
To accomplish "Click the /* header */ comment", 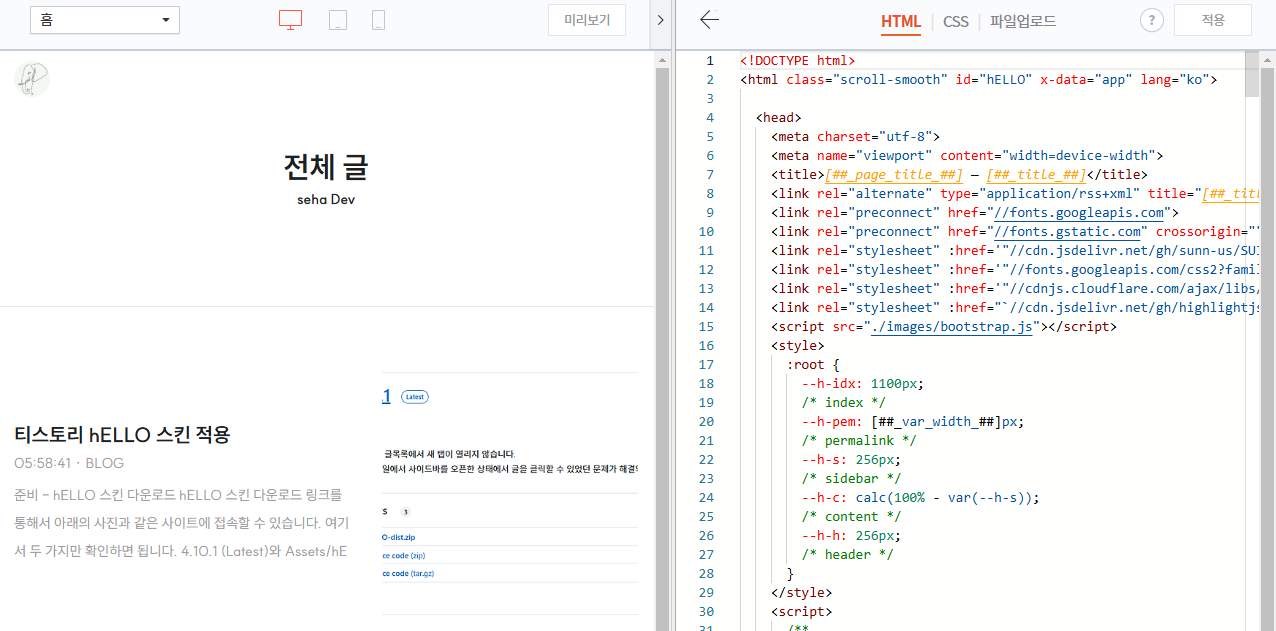I will [x=847, y=555].
